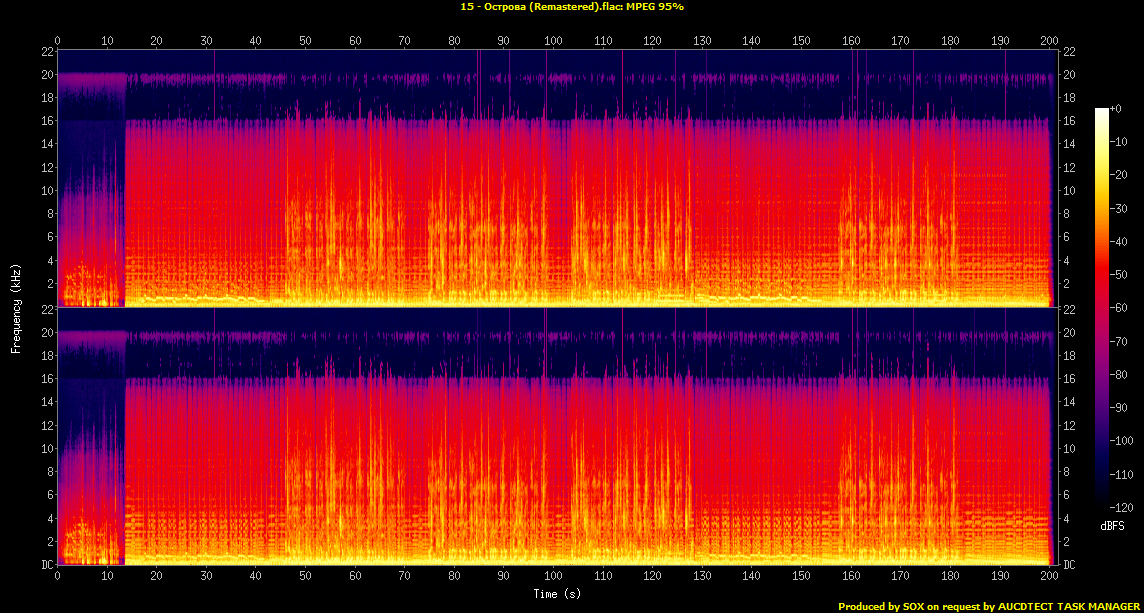Click the '+0' label on the color scale
The image size is (1144, 613).
coord(1116,108)
